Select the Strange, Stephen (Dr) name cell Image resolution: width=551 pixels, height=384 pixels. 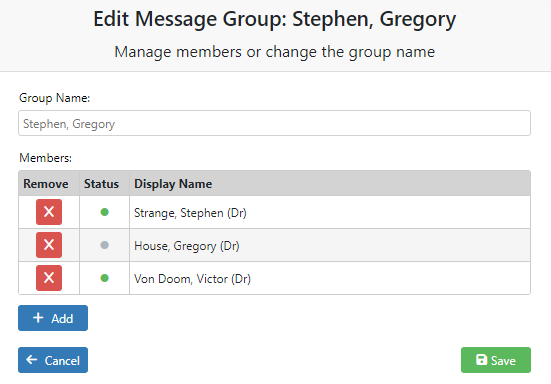click(x=330, y=212)
